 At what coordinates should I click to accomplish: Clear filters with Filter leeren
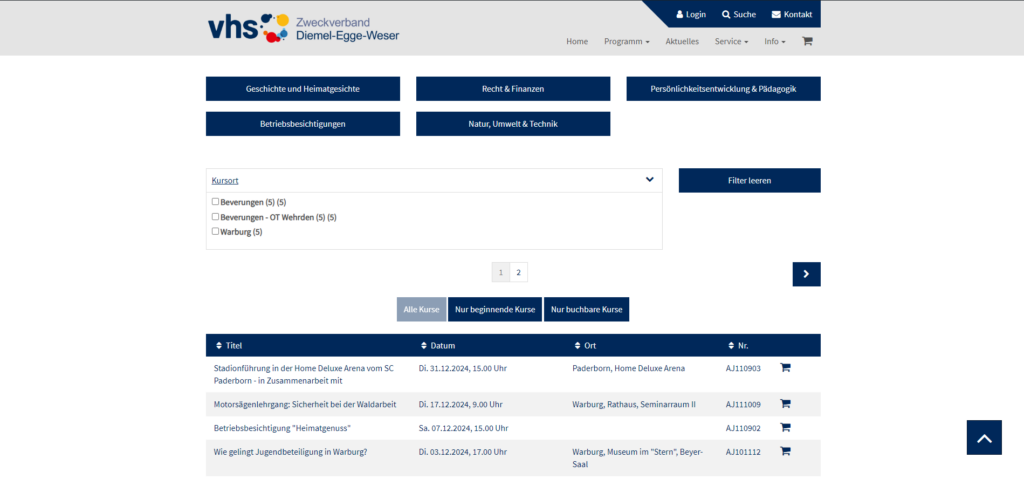tap(750, 180)
